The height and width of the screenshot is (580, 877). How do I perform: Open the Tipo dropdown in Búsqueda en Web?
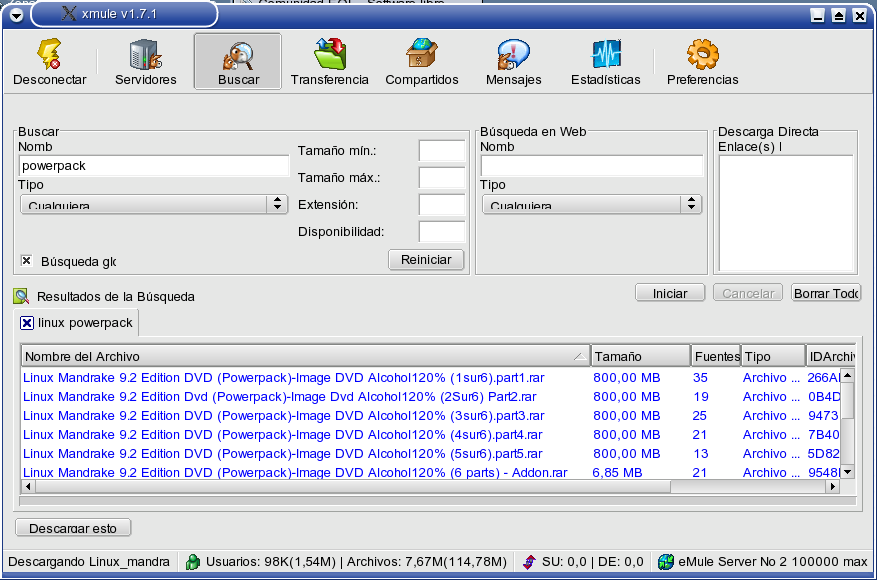[592, 204]
